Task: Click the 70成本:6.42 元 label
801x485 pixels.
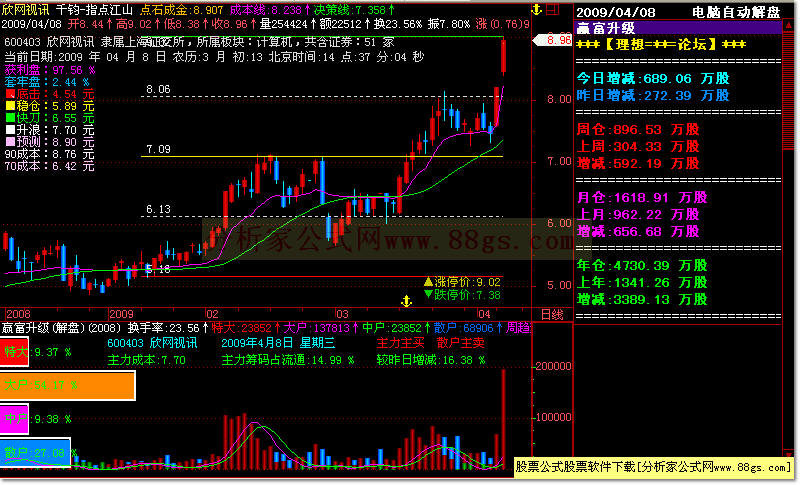Action: 50,166
